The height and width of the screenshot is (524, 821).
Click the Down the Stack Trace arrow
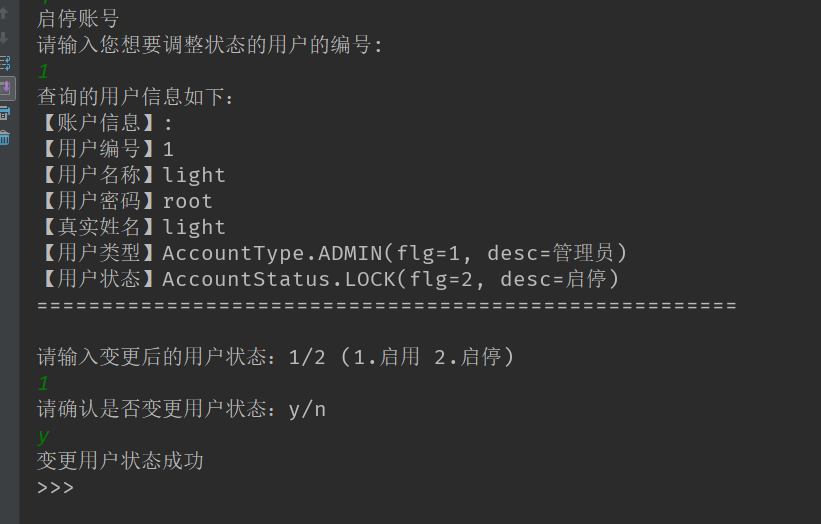4,38
